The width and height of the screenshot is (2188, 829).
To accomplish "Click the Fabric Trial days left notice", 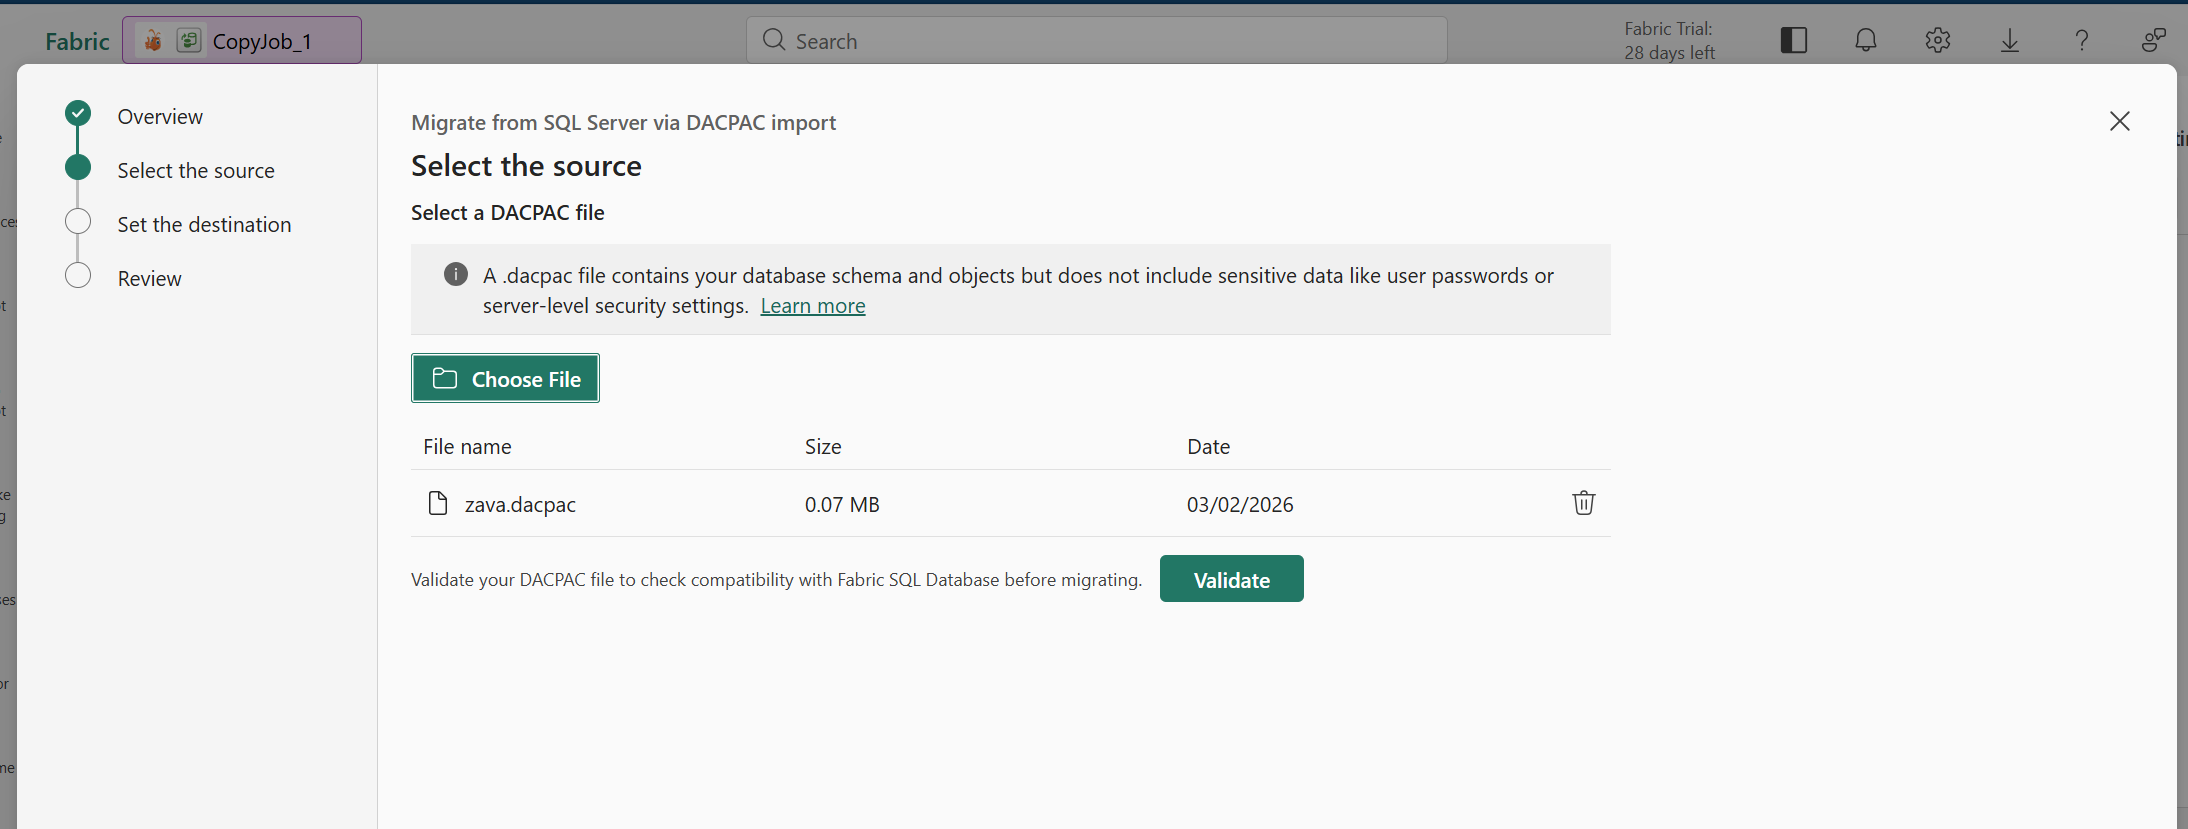I will [1669, 41].
